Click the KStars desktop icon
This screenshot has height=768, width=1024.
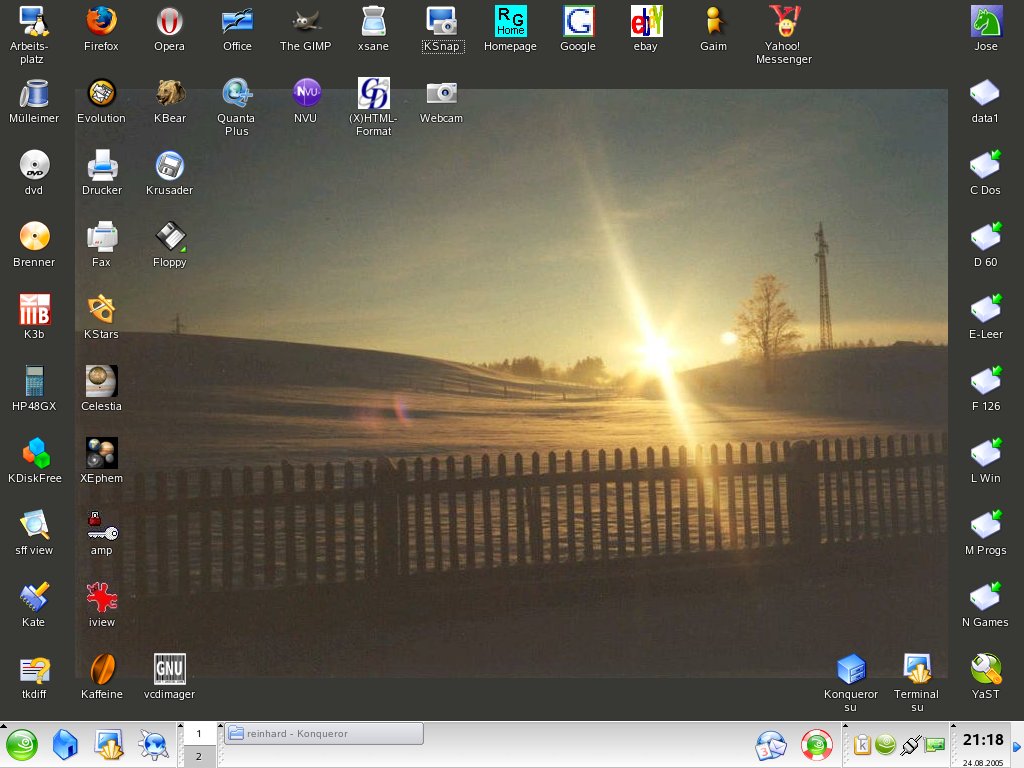coord(101,310)
